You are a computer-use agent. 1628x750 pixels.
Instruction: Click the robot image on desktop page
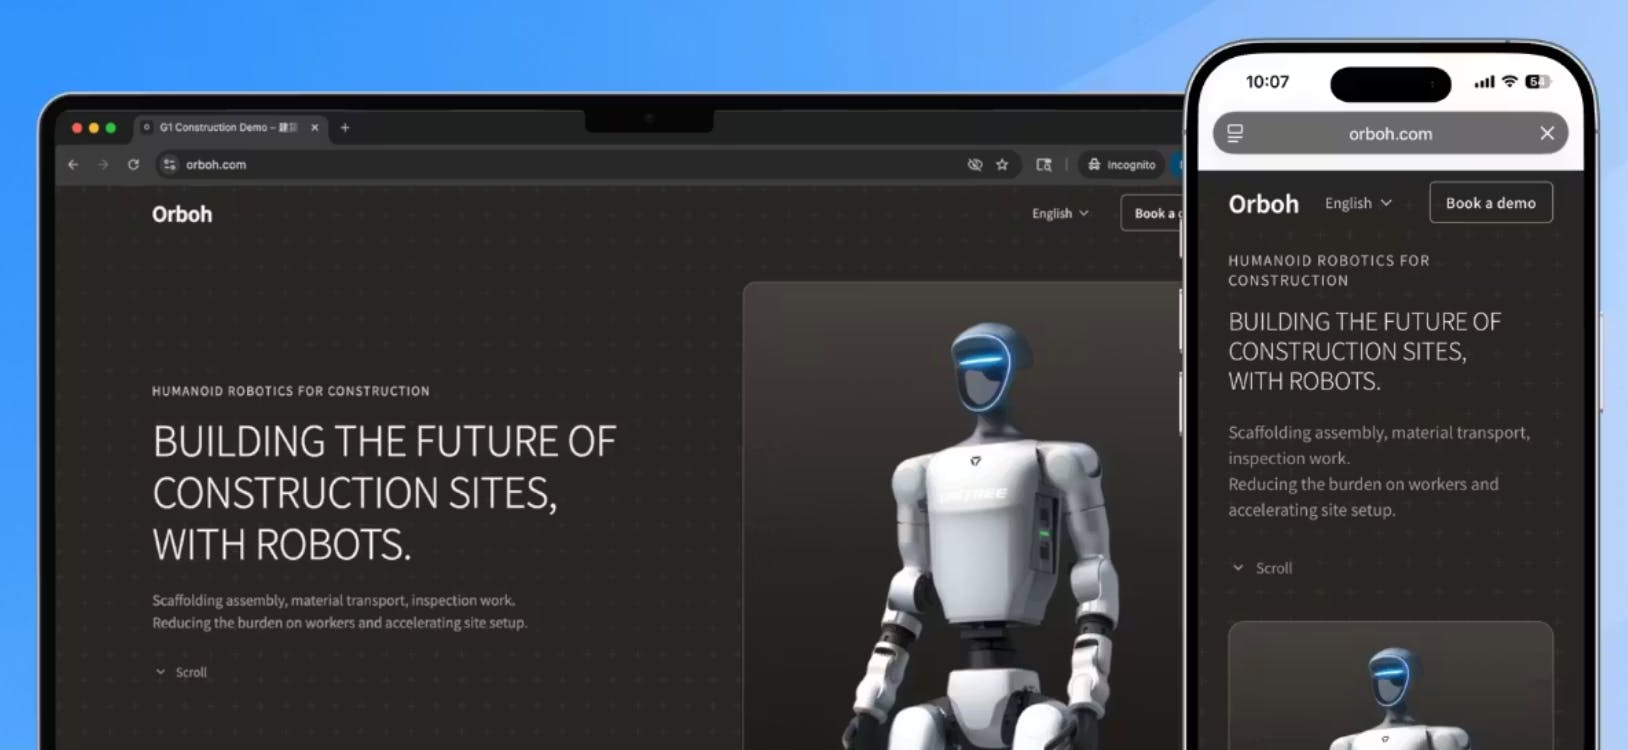[x=963, y=515]
